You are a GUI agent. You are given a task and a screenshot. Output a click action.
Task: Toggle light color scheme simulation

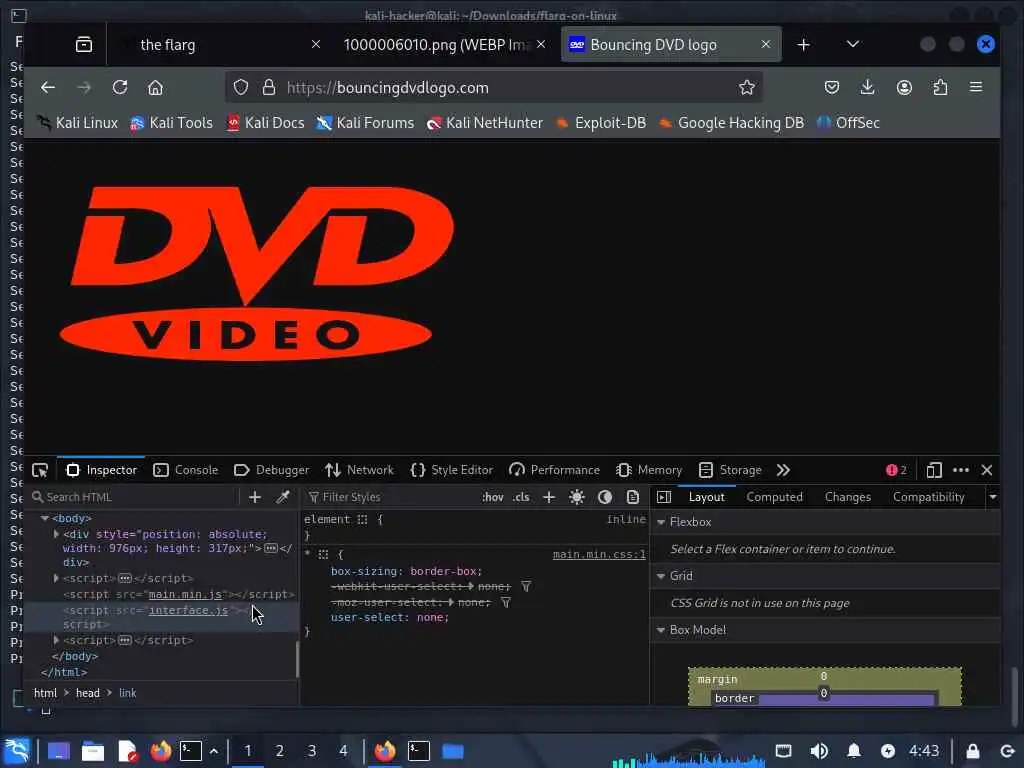point(577,497)
